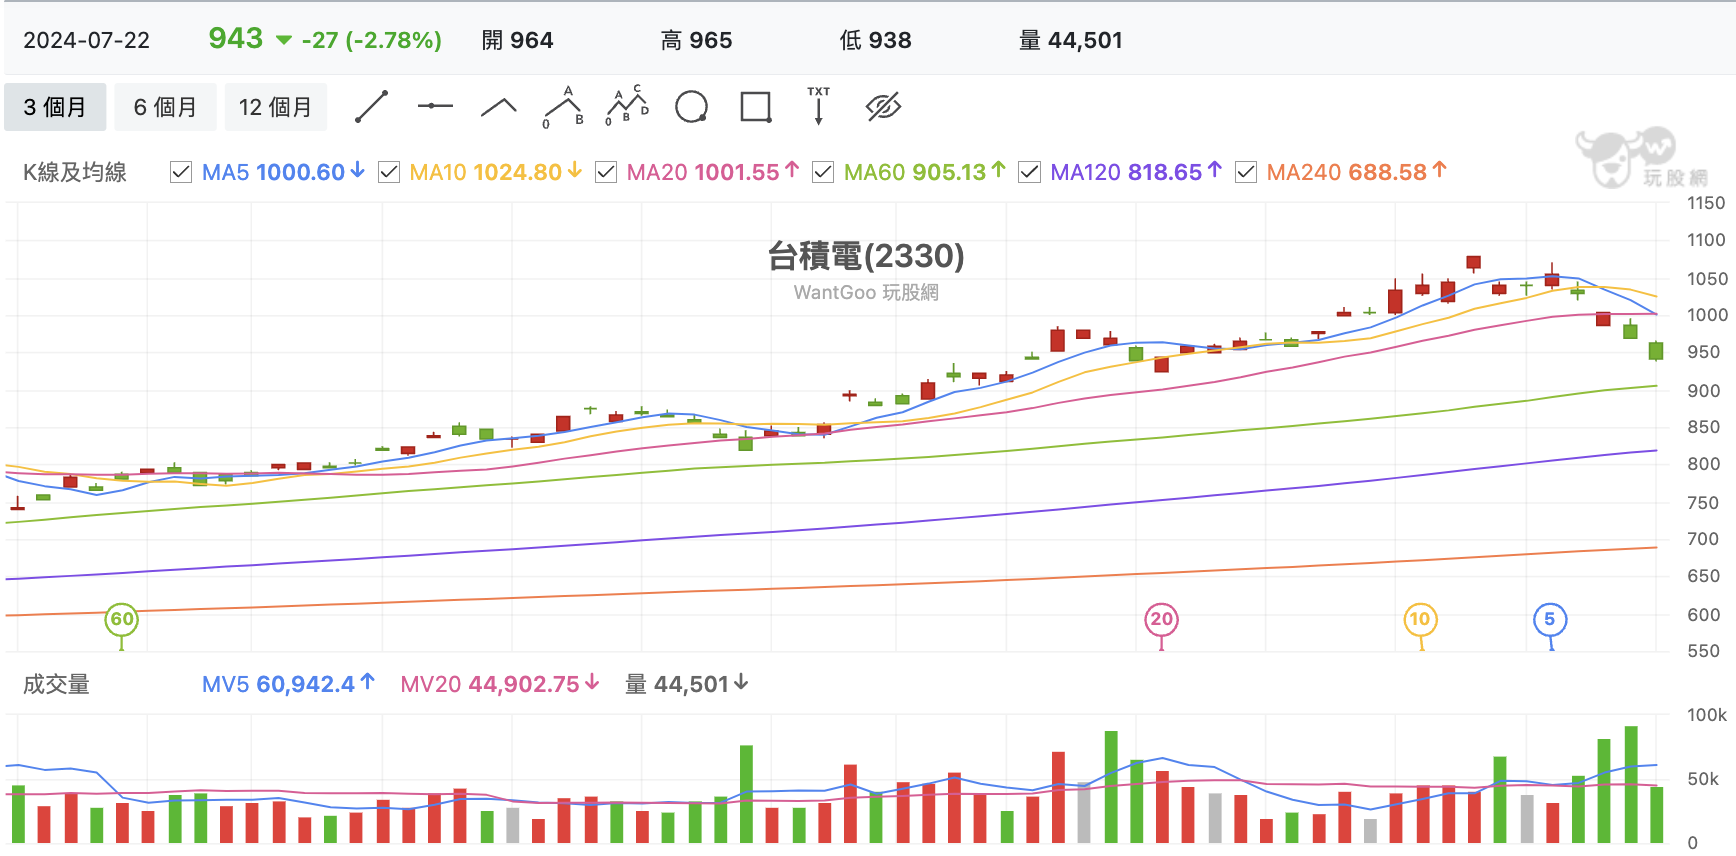The width and height of the screenshot is (1736, 856).
Task: Click the yellow 10-day MA marker
Action: pos(1420,620)
